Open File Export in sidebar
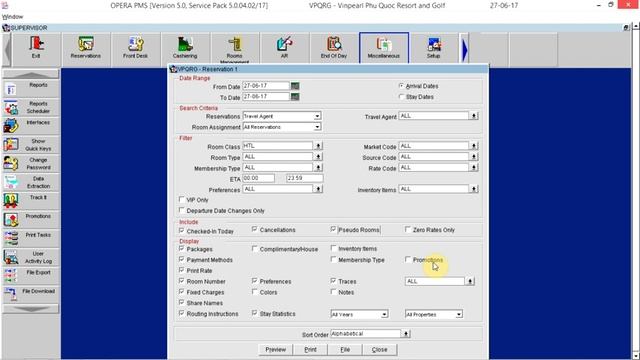Screen dimensions: 640x360 pyautogui.click(x=31, y=276)
